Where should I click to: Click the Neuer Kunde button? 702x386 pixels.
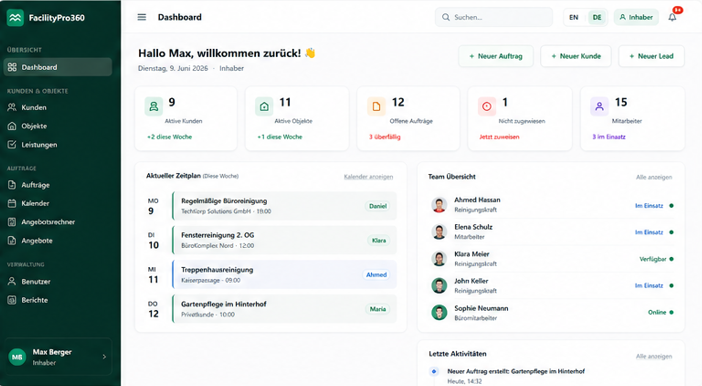point(576,56)
